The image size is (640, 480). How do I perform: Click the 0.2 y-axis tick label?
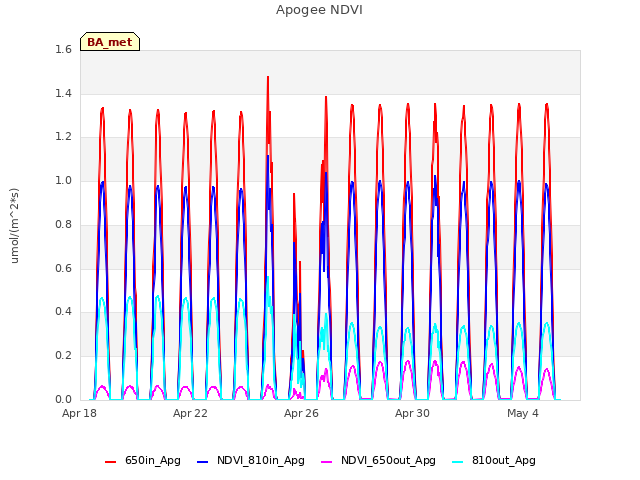(x=63, y=356)
